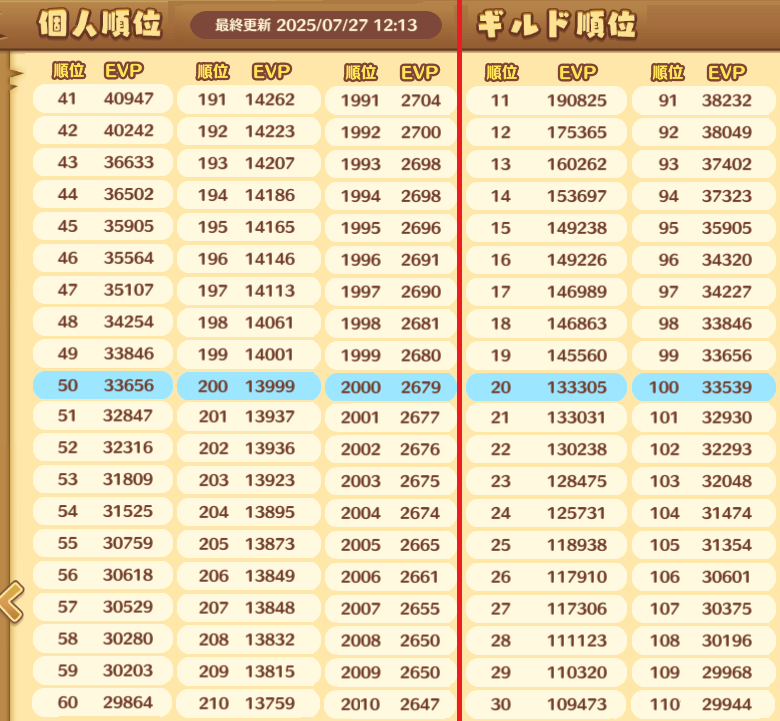
Task: Click rank 45 row with EVP 35905
Action: click(x=103, y=226)
